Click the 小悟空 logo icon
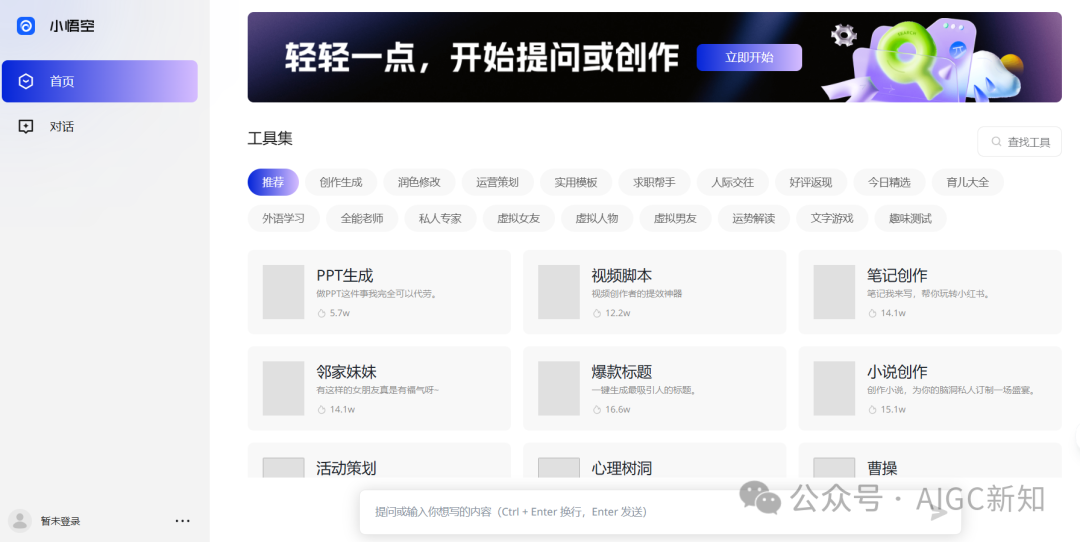This screenshot has width=1080, height=542. click(x=26, y=26)
